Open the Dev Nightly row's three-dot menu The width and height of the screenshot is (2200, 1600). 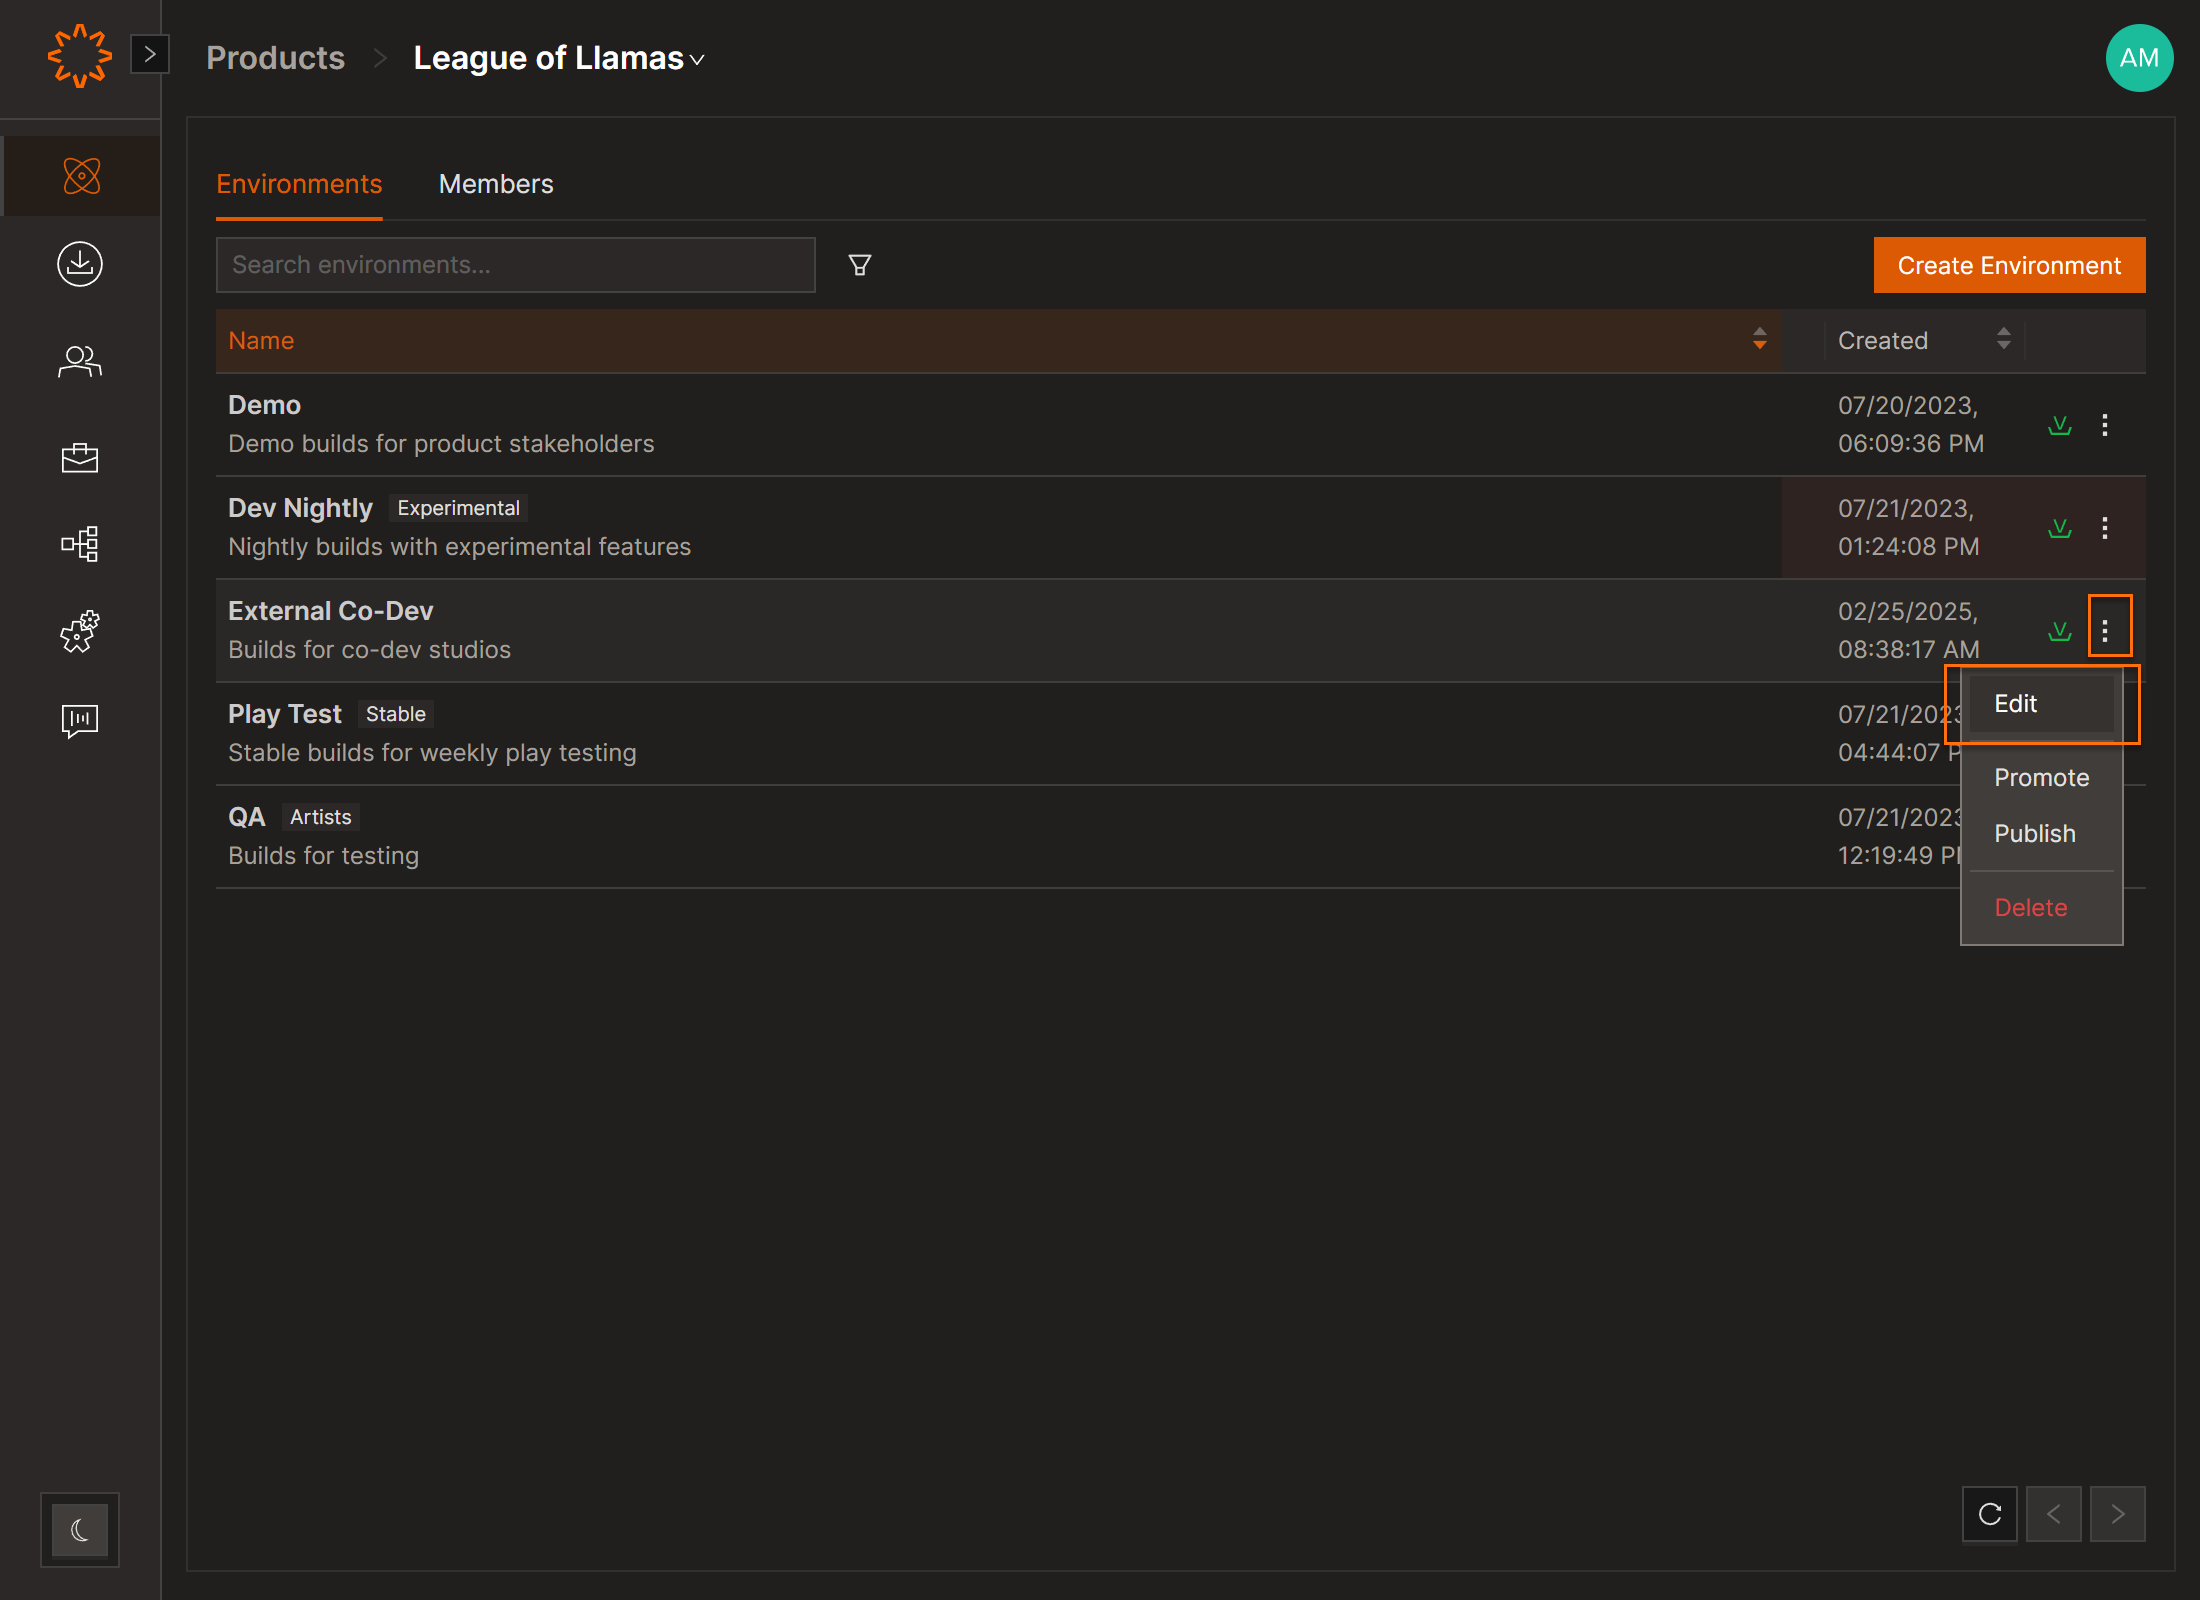2105,528
